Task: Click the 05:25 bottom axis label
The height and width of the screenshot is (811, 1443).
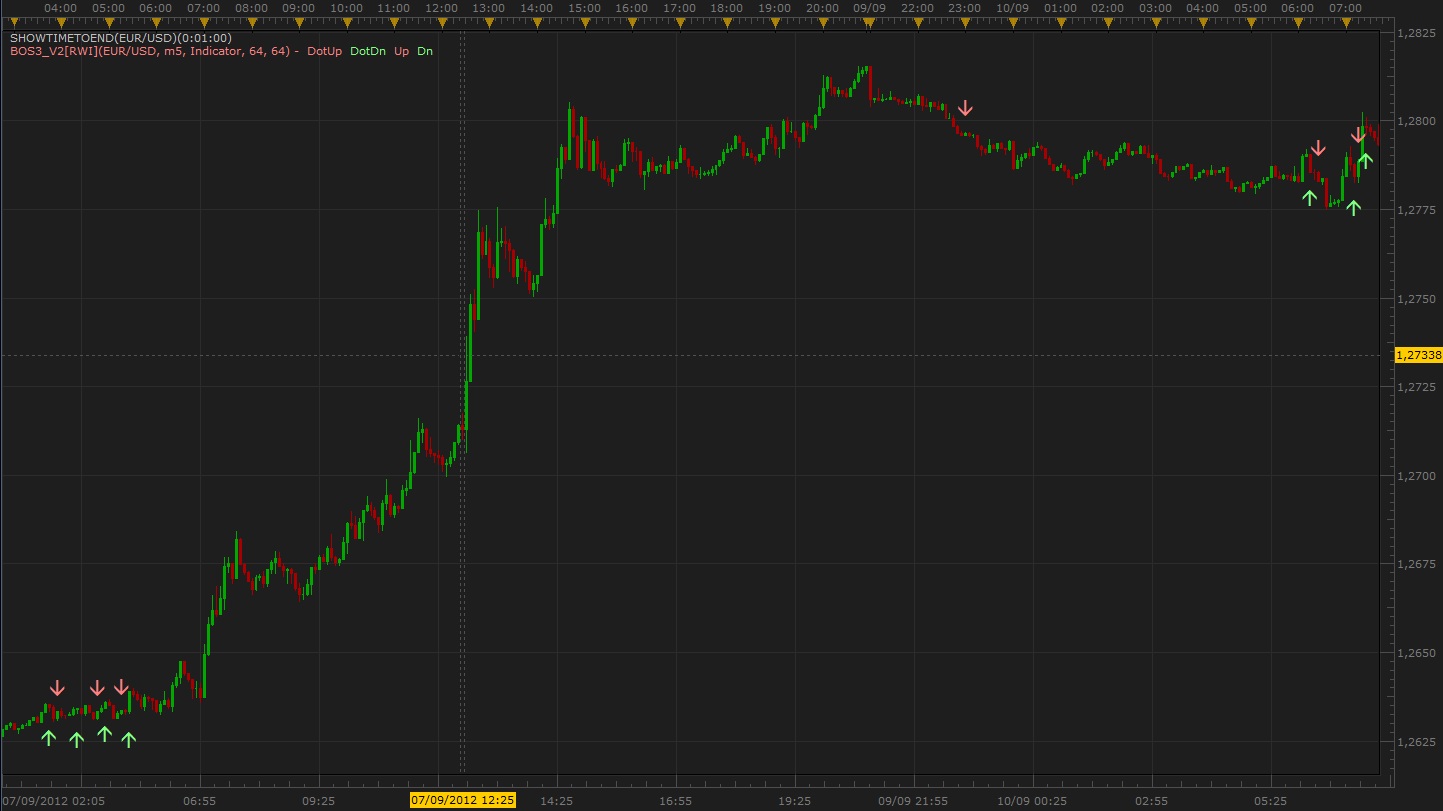Action: (x=1270, y=801)
